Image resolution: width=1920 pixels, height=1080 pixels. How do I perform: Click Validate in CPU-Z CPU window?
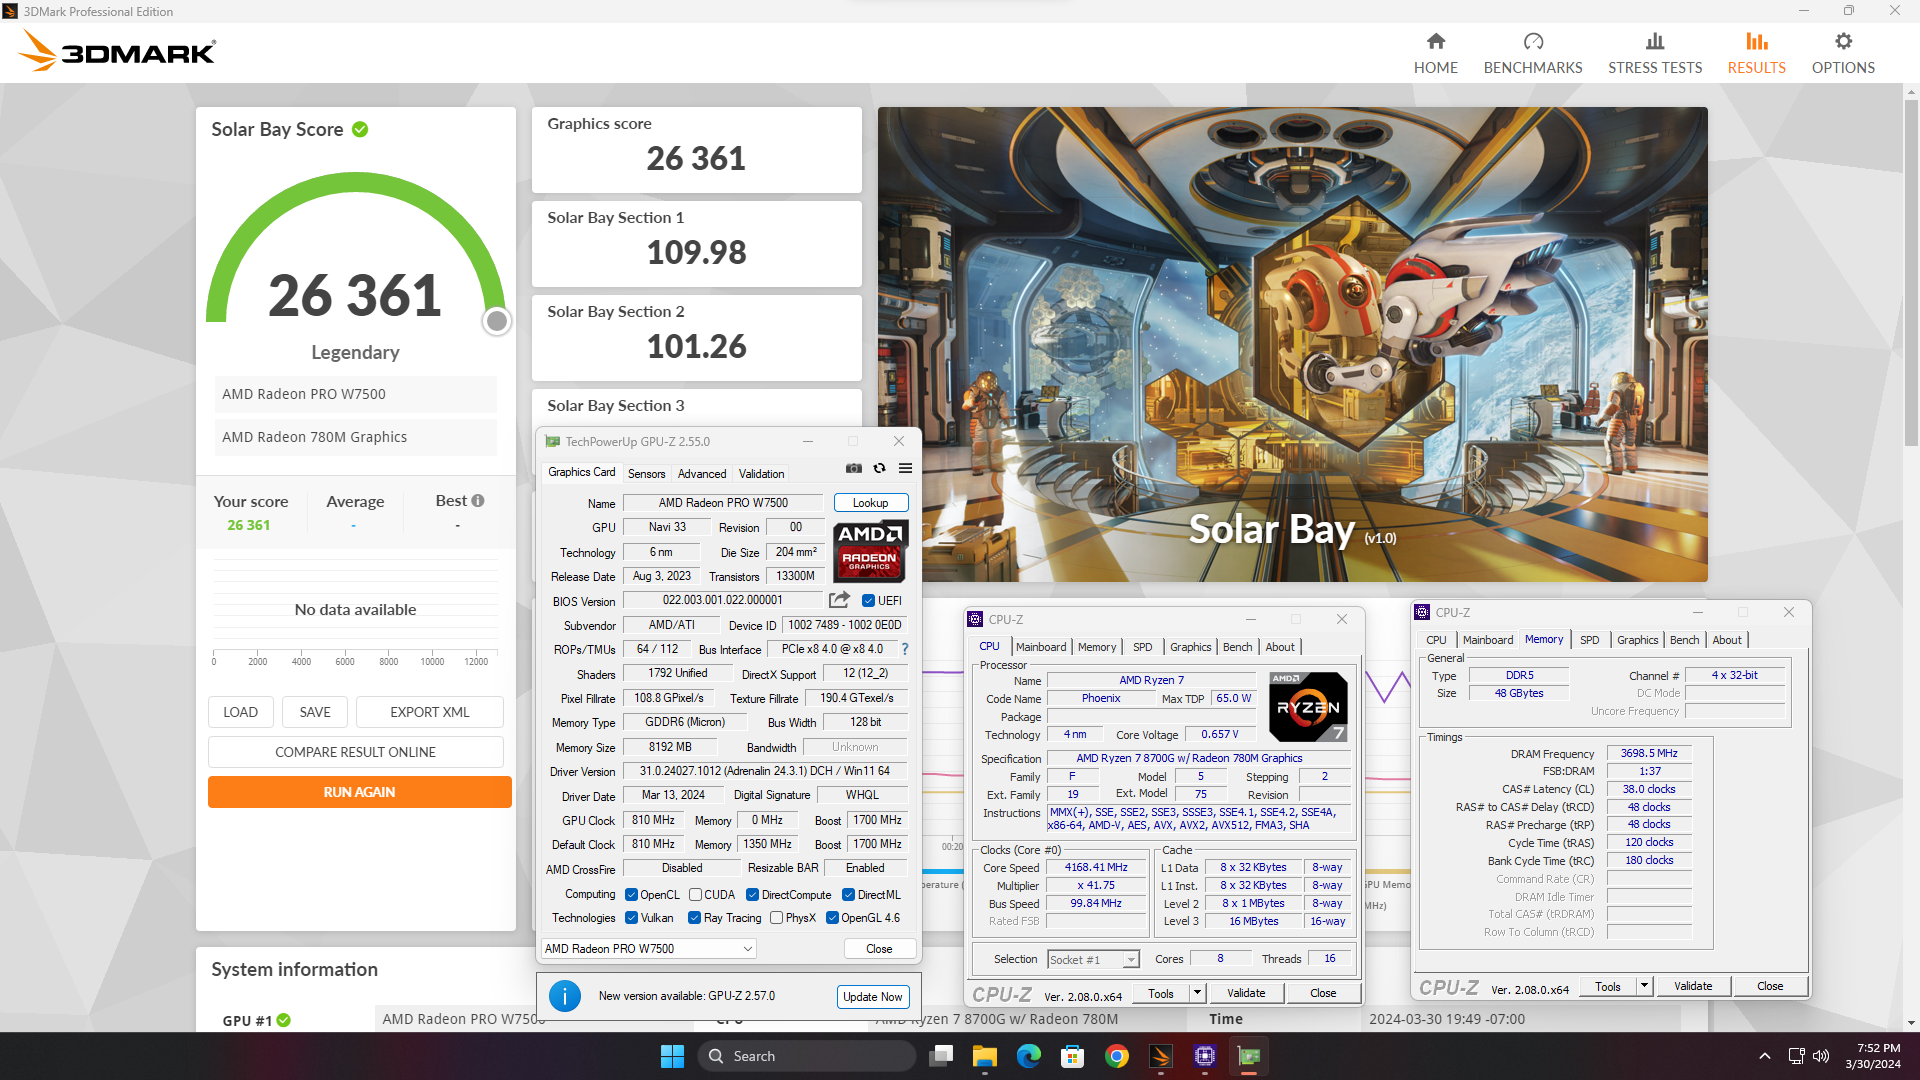1246,993
